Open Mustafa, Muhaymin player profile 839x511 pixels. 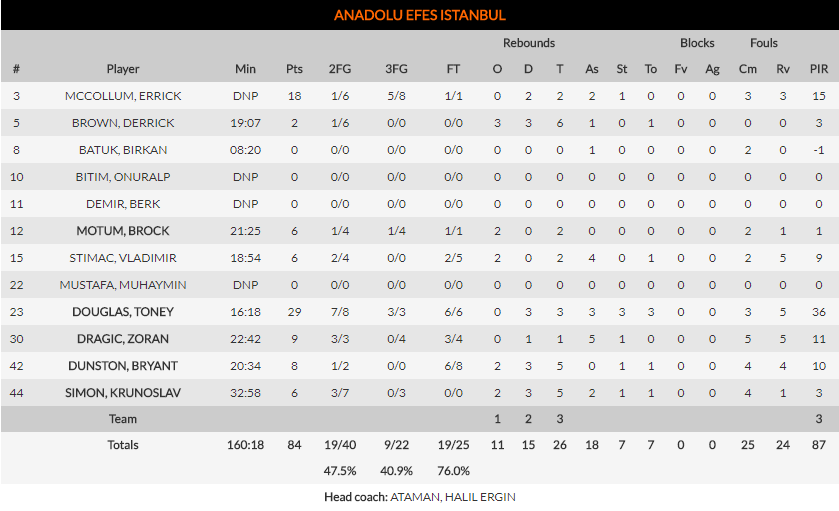pos(123,285)
